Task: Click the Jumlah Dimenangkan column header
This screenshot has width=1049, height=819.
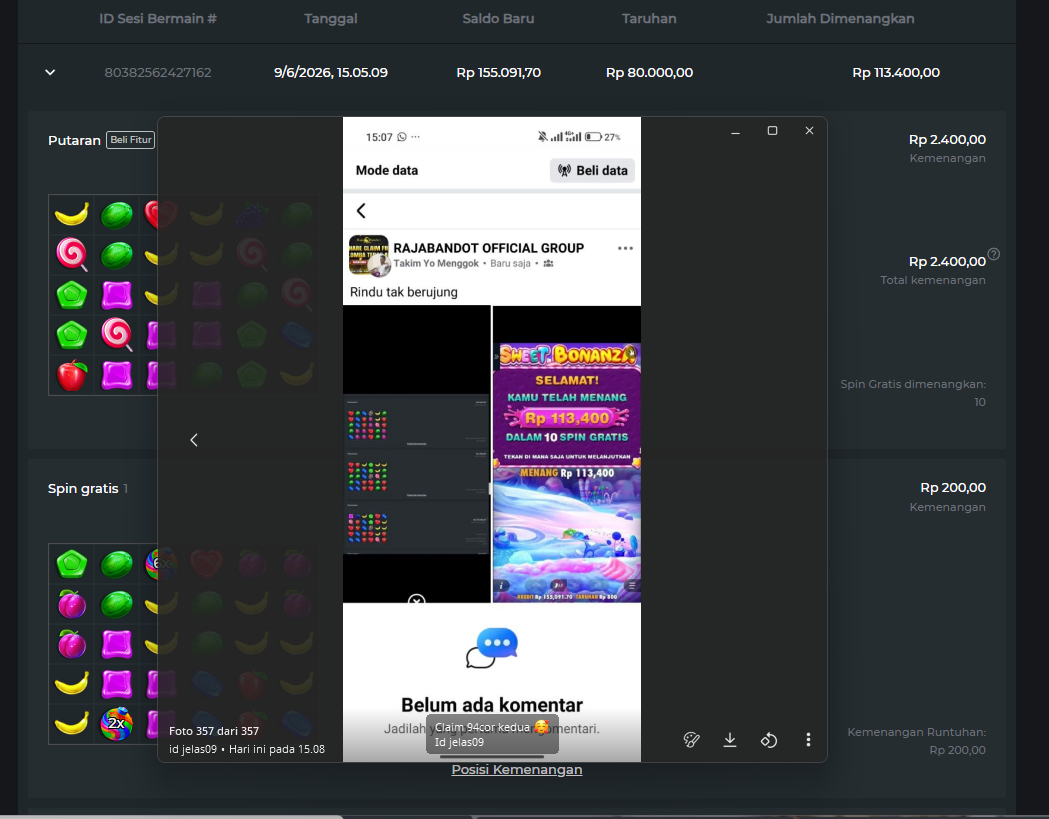Action: 840,19
